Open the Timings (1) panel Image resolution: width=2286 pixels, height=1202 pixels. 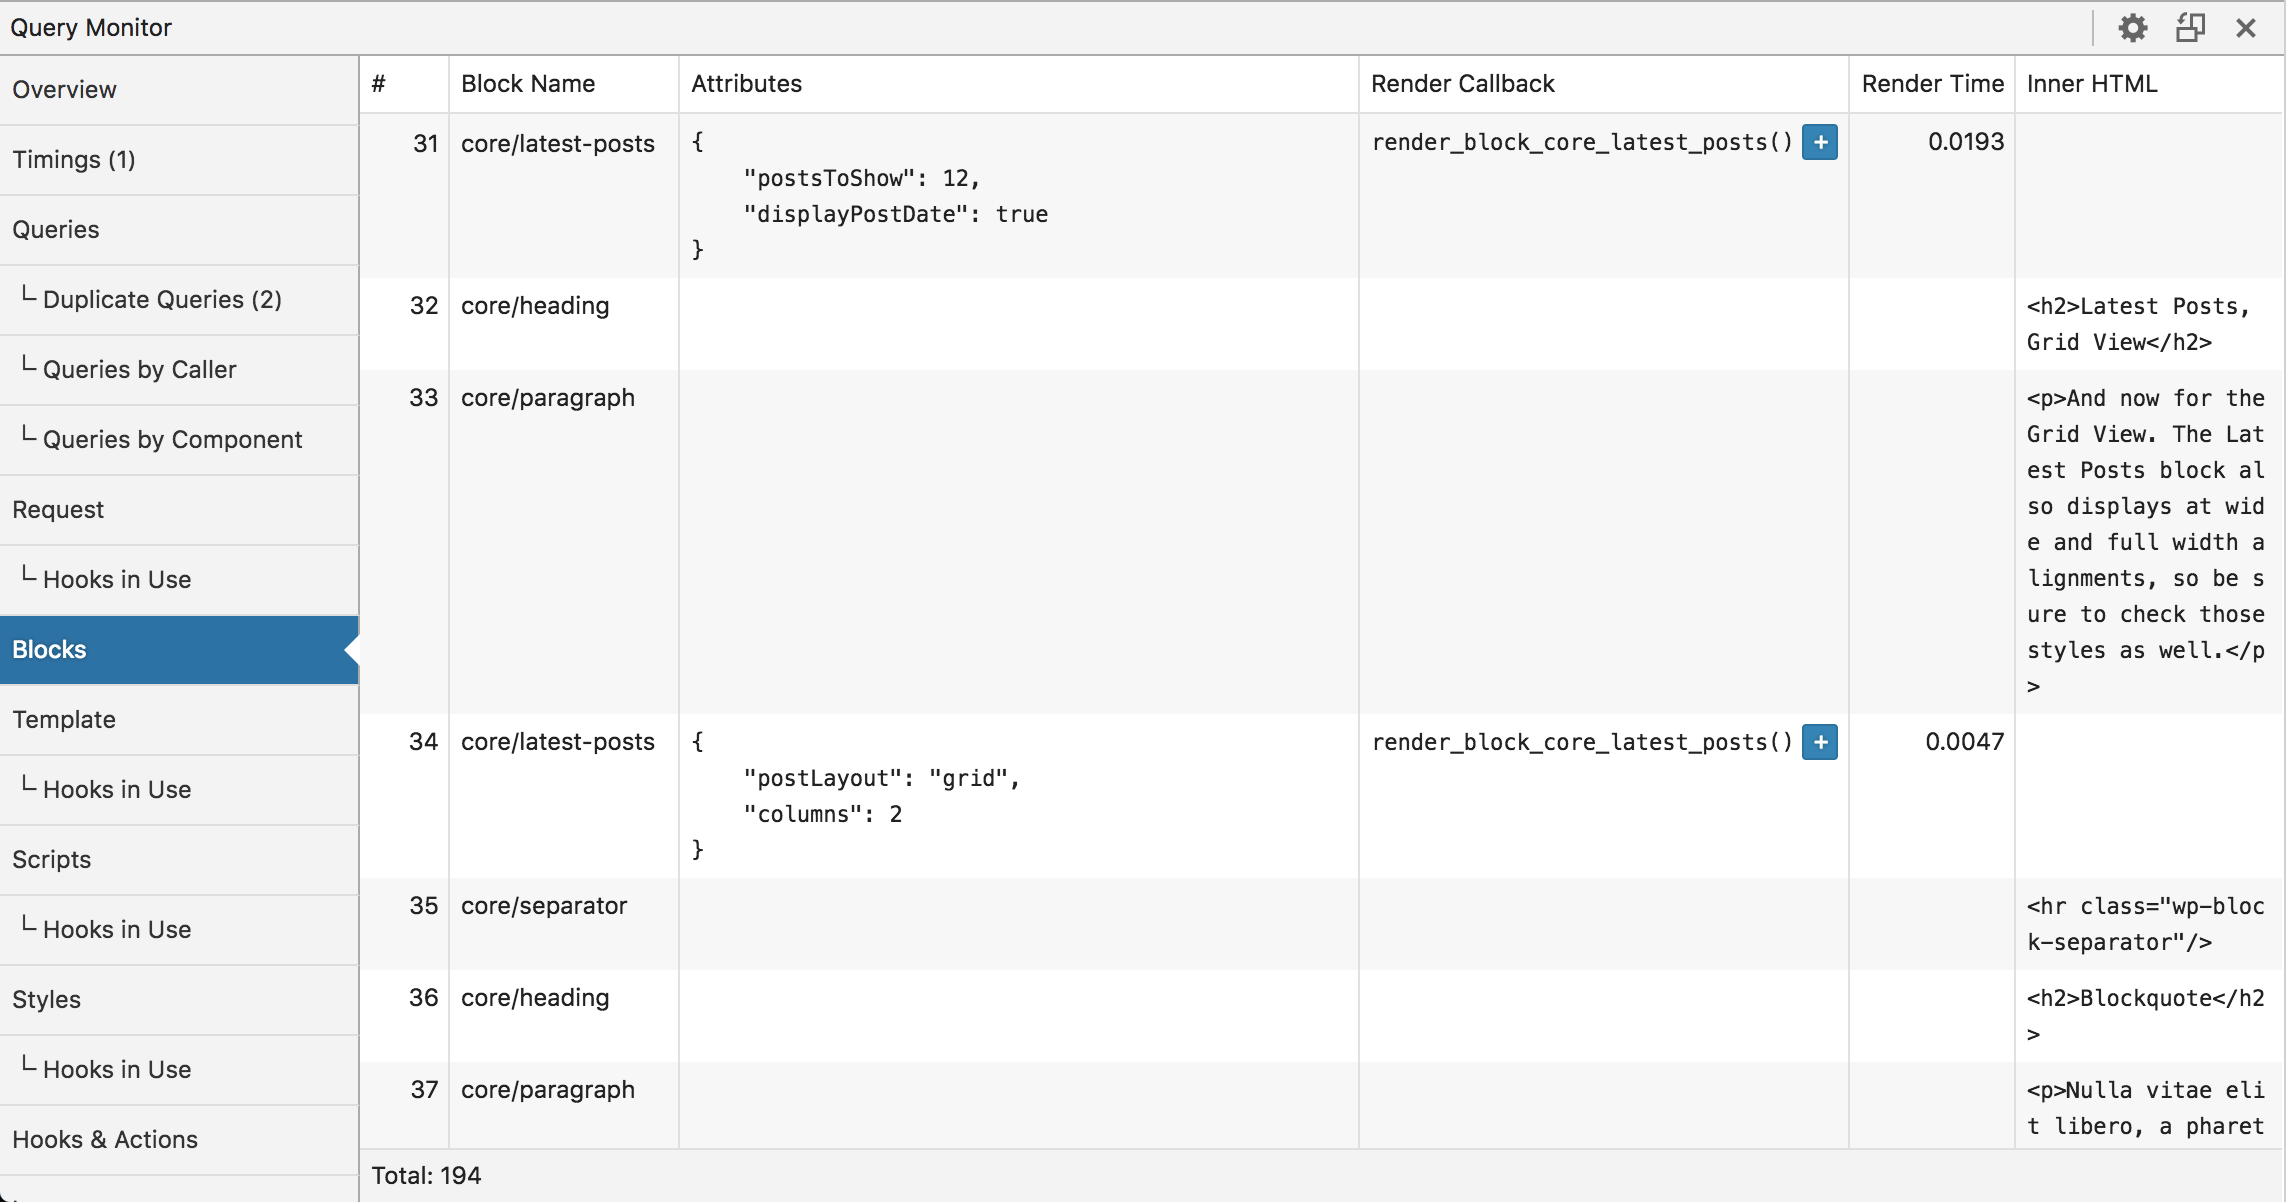coord(179,160)
